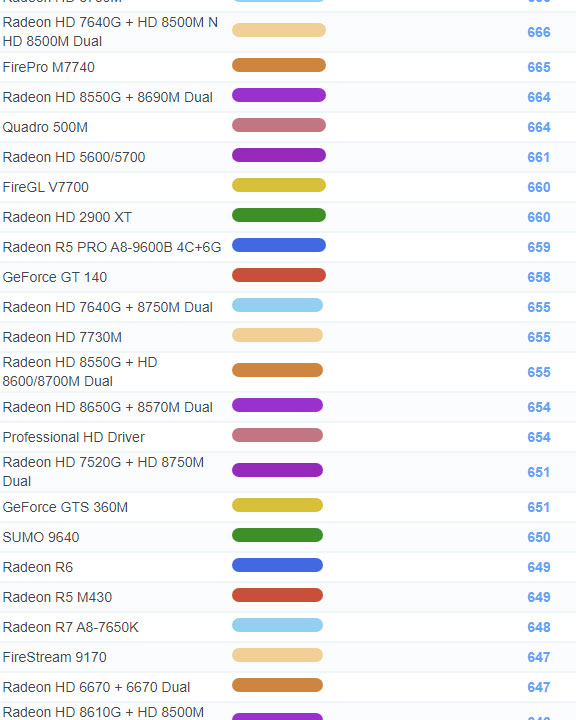Open Radeon HD 7640G + HD 8500M N HD 8500M Dual
This screenshot has height=720, width=576.
(x=110, y=32)
